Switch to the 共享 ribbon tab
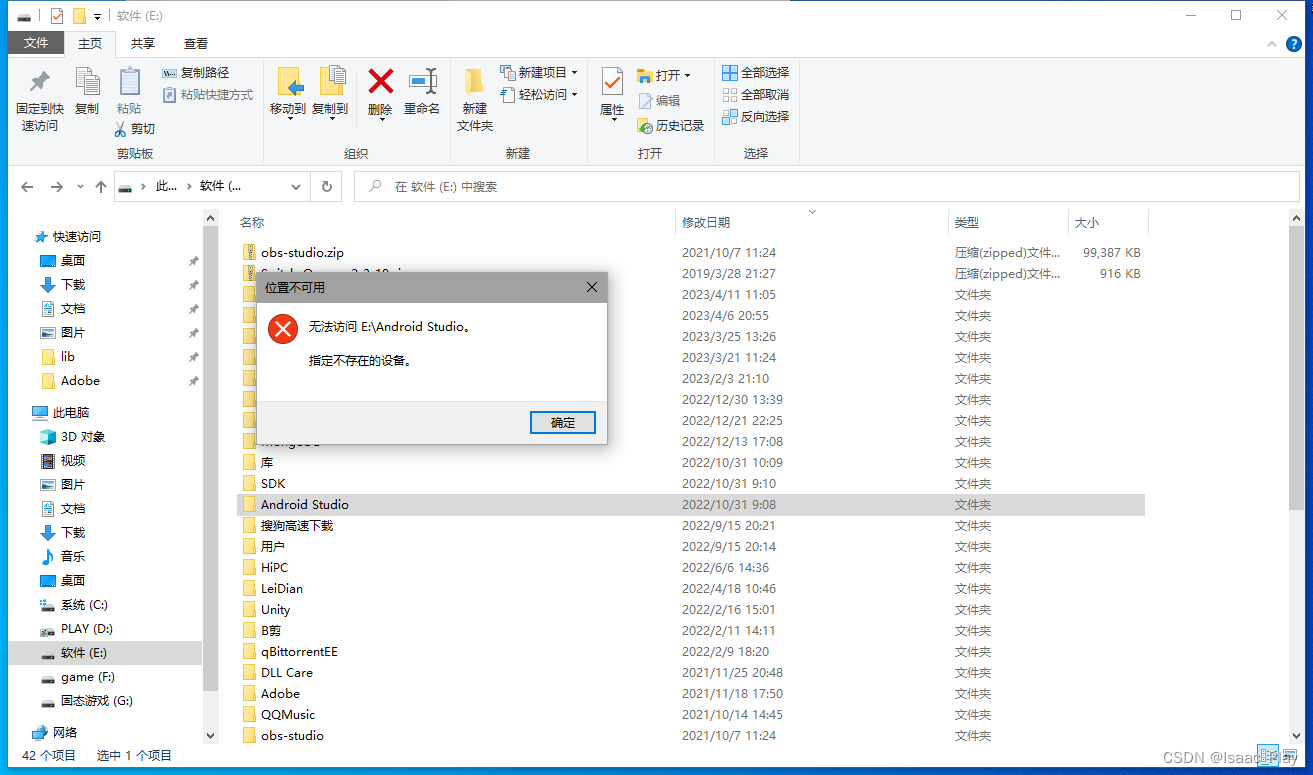The image size is (1313, 775). pyautogui.click(x=143, y=43)
